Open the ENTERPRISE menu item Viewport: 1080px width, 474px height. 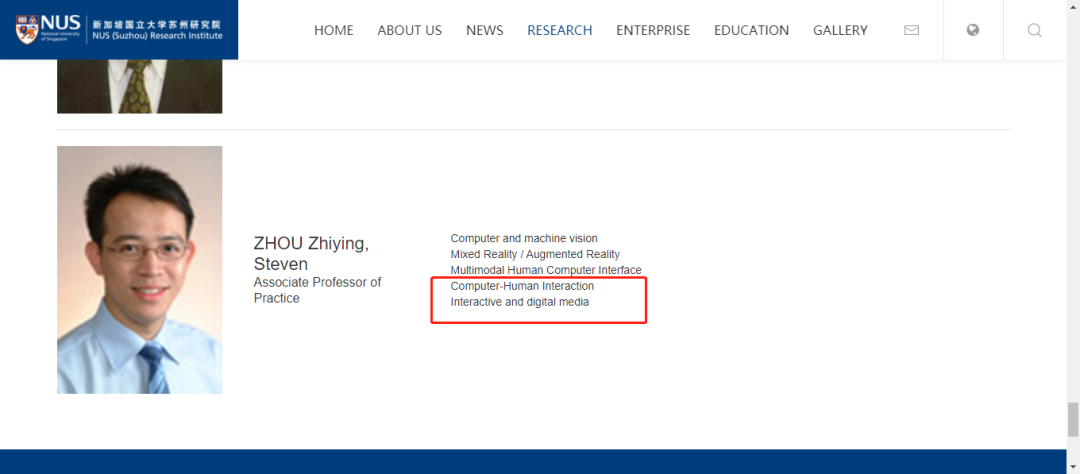coord(652,30)
